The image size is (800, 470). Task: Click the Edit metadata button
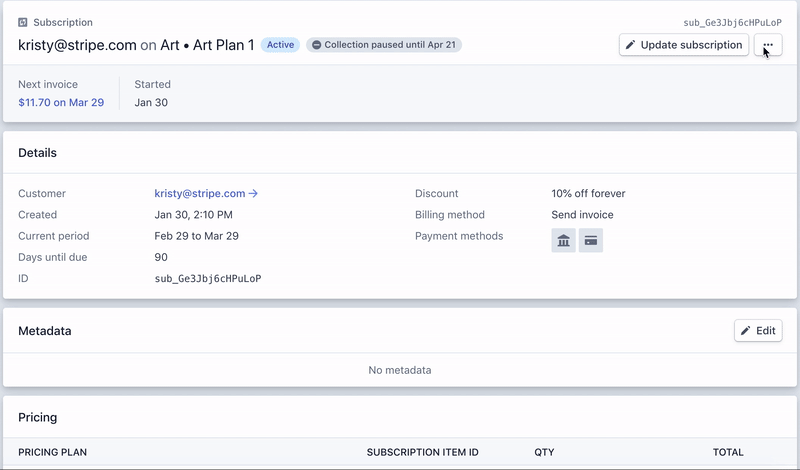pyautogui.click(x=758, y=330)
